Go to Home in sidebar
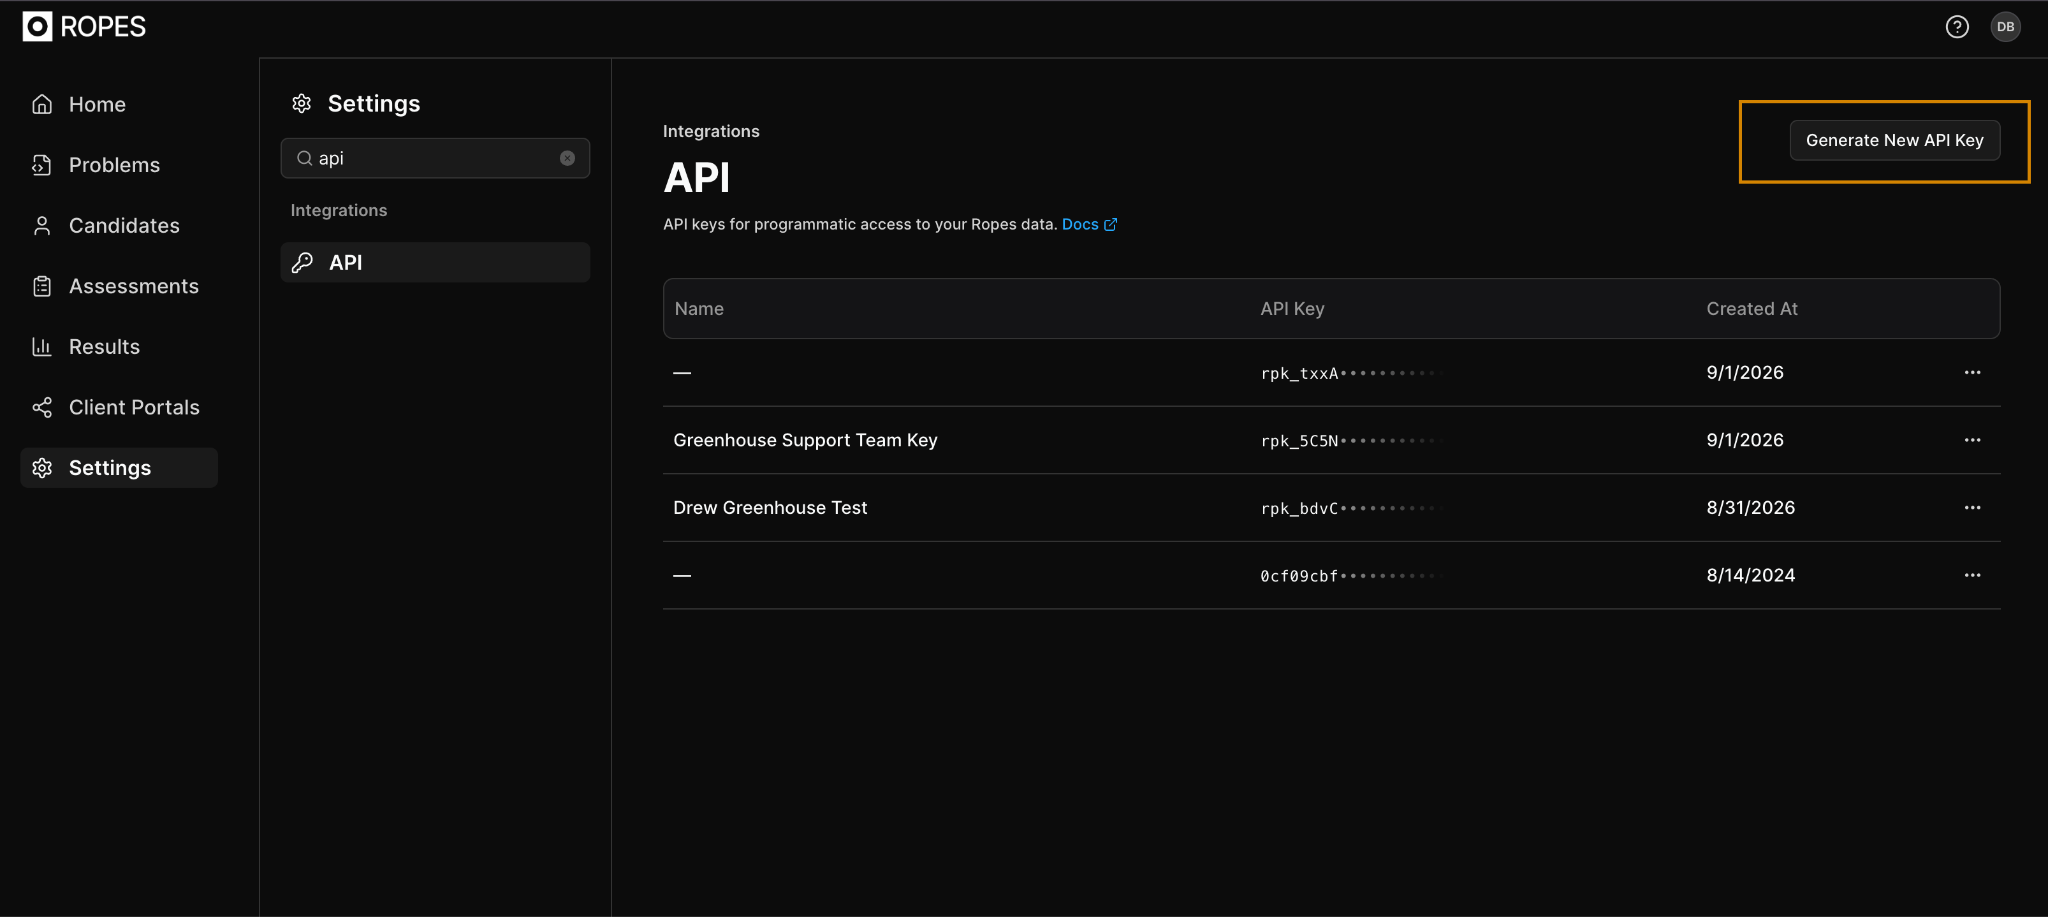 click(119, 104)
